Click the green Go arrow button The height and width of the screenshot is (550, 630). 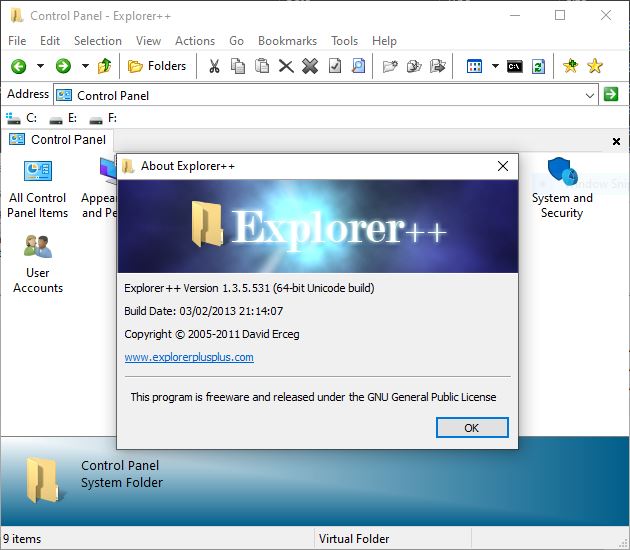click(x=611, y=94)
